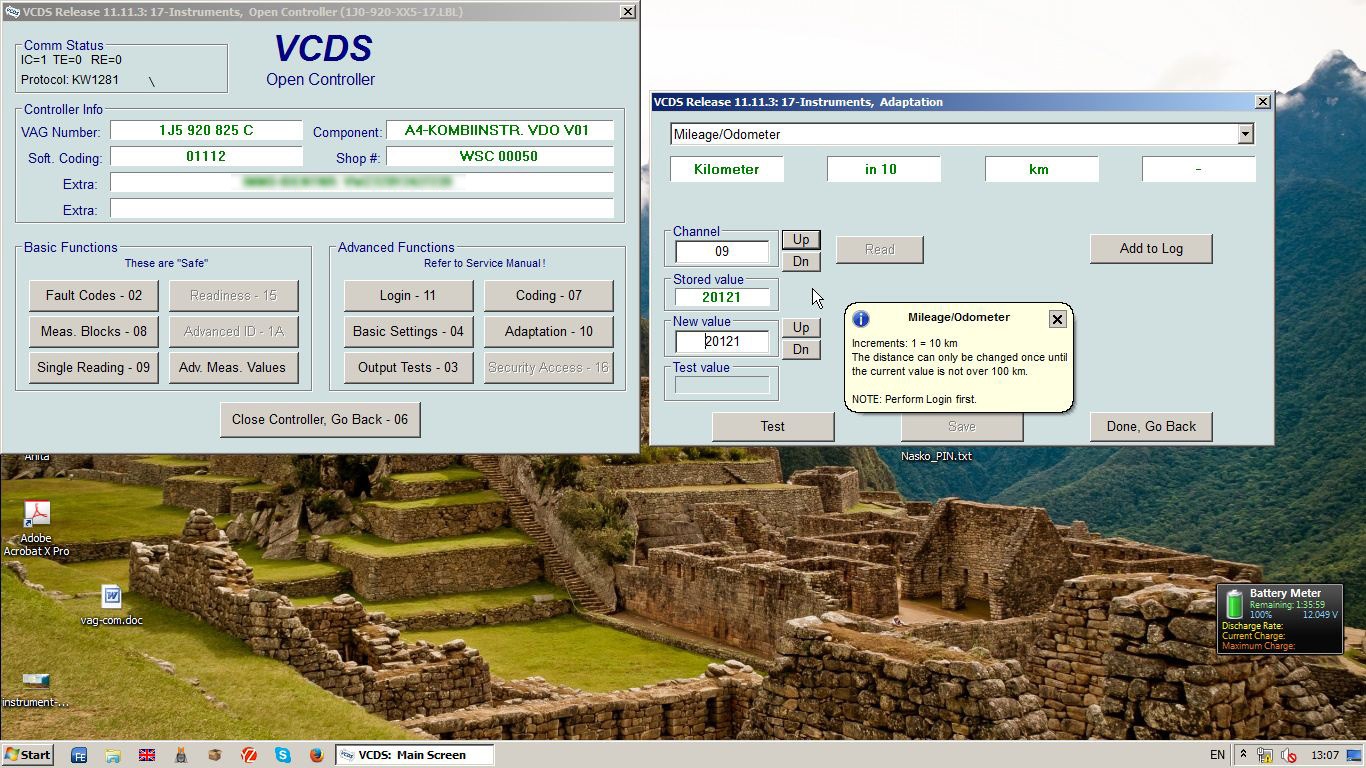Open Fault Codes - 02
Image resolution: width=1366 pixels, height=768 pixels.
coord(94,296)
